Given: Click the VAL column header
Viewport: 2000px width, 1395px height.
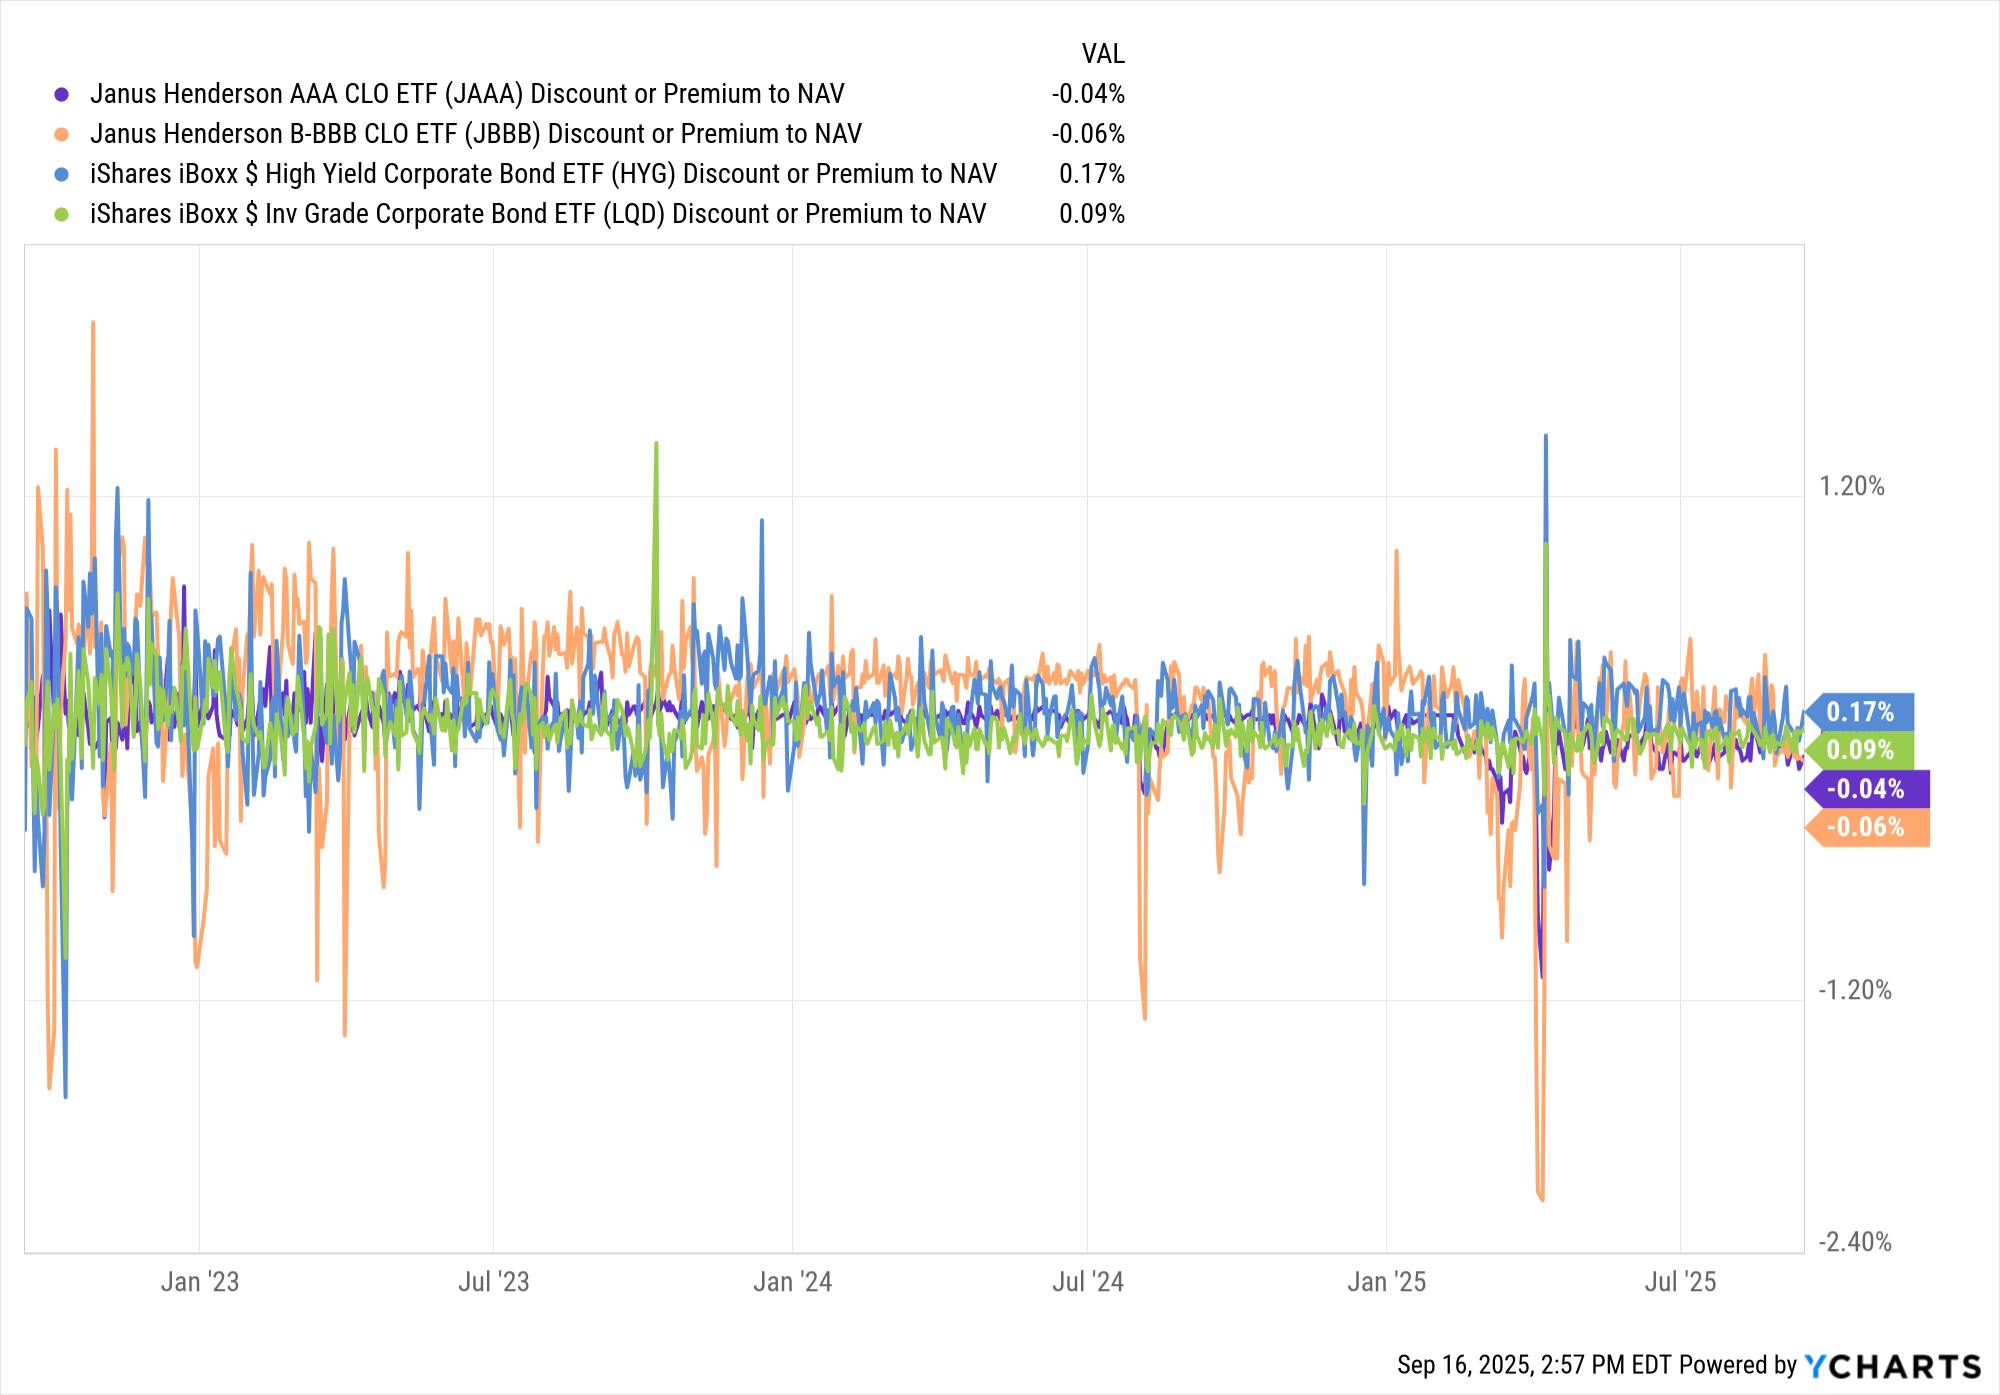Looking at the screenshot, I should click(1103, 54).
